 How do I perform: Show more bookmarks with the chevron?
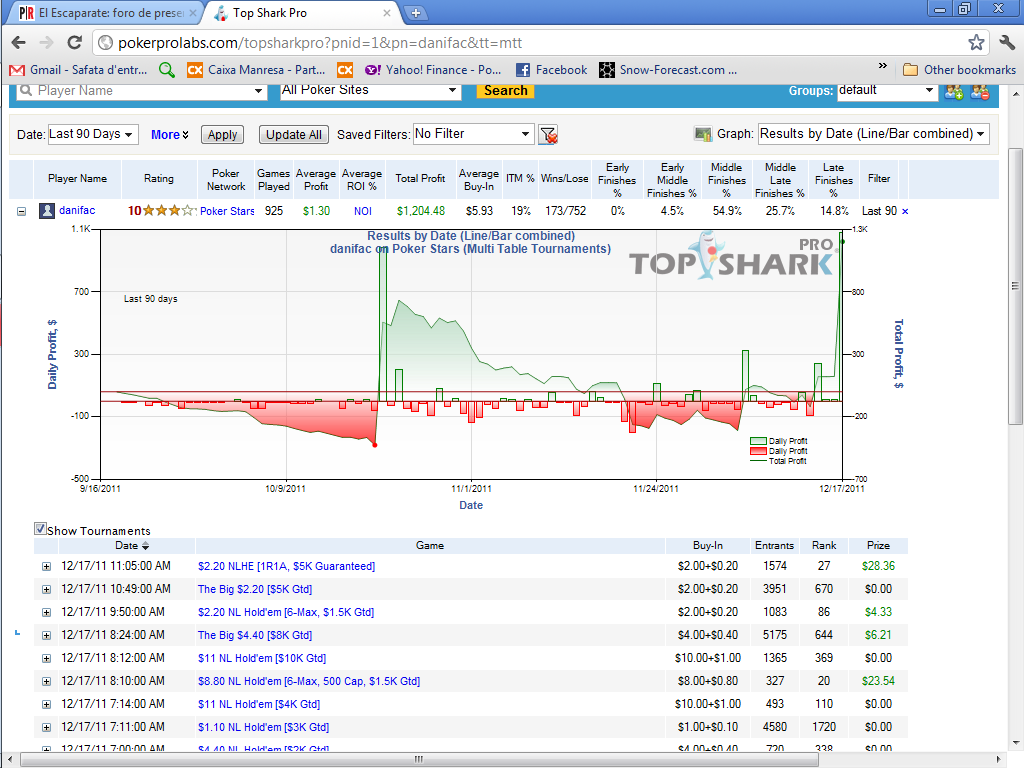coord(883,66)
